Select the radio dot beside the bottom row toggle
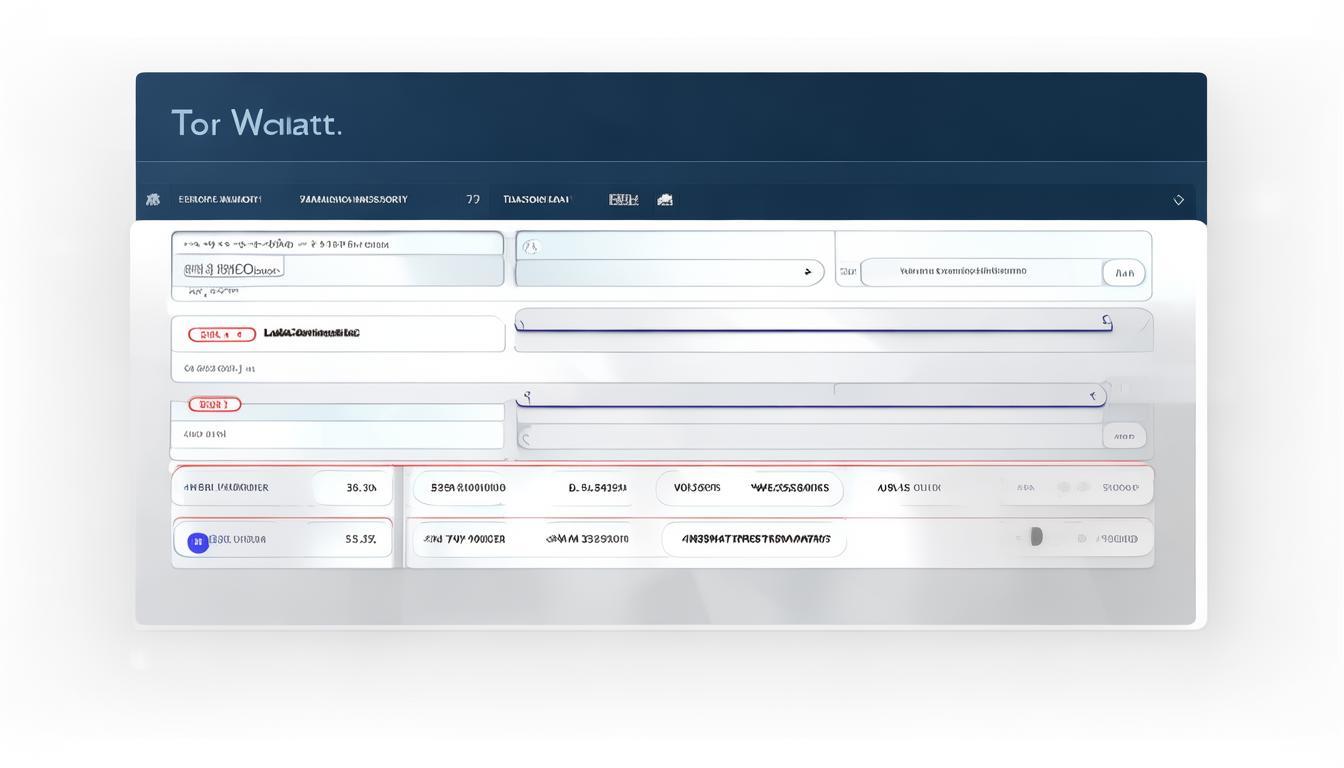This screenshot has height=768, width=1344. tap(1082, 538)
